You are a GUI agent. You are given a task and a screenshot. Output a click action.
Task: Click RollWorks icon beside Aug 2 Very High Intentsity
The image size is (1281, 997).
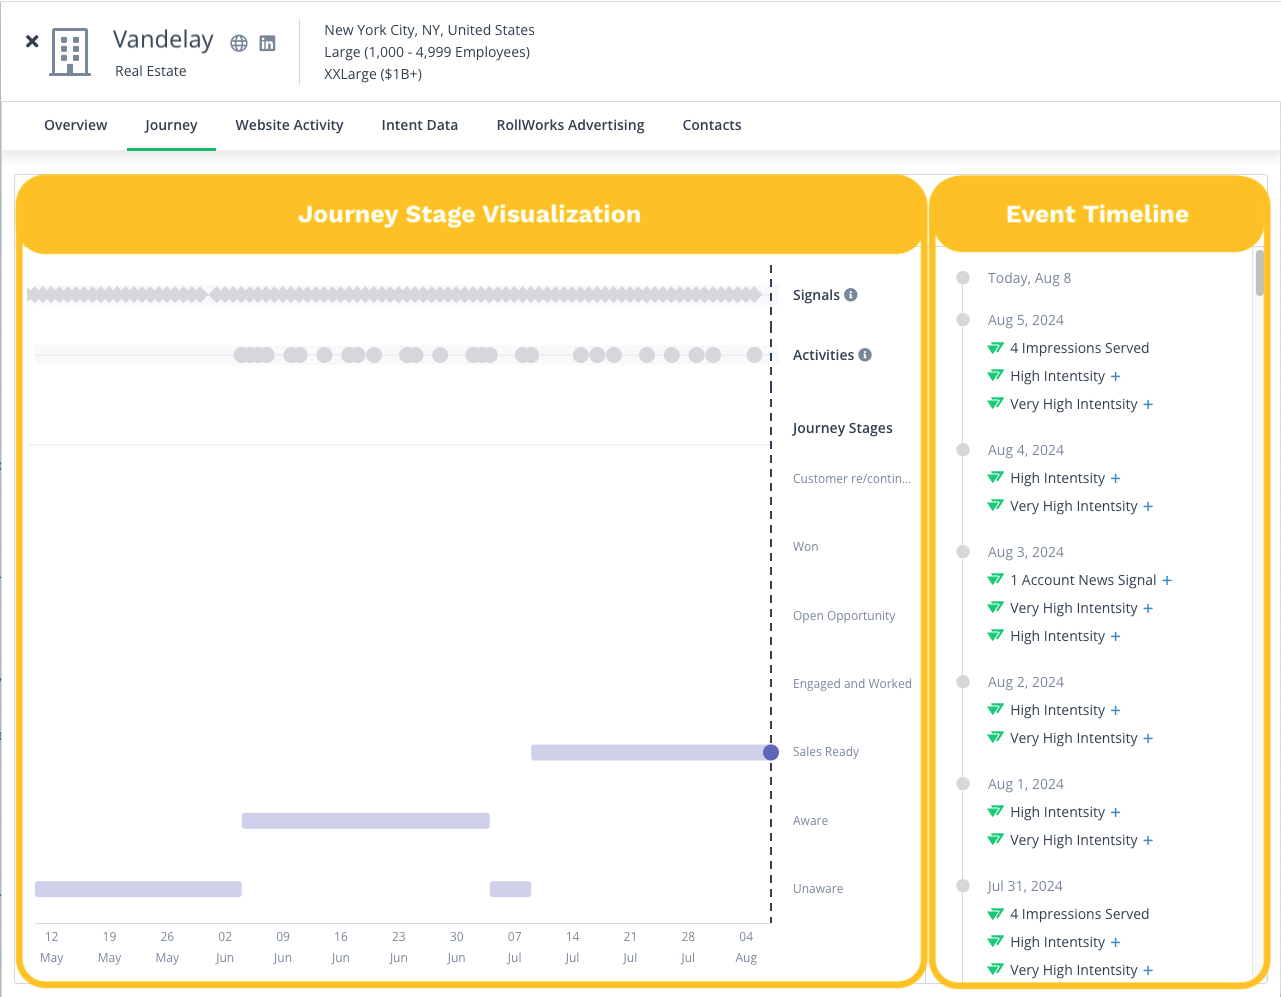995,738
